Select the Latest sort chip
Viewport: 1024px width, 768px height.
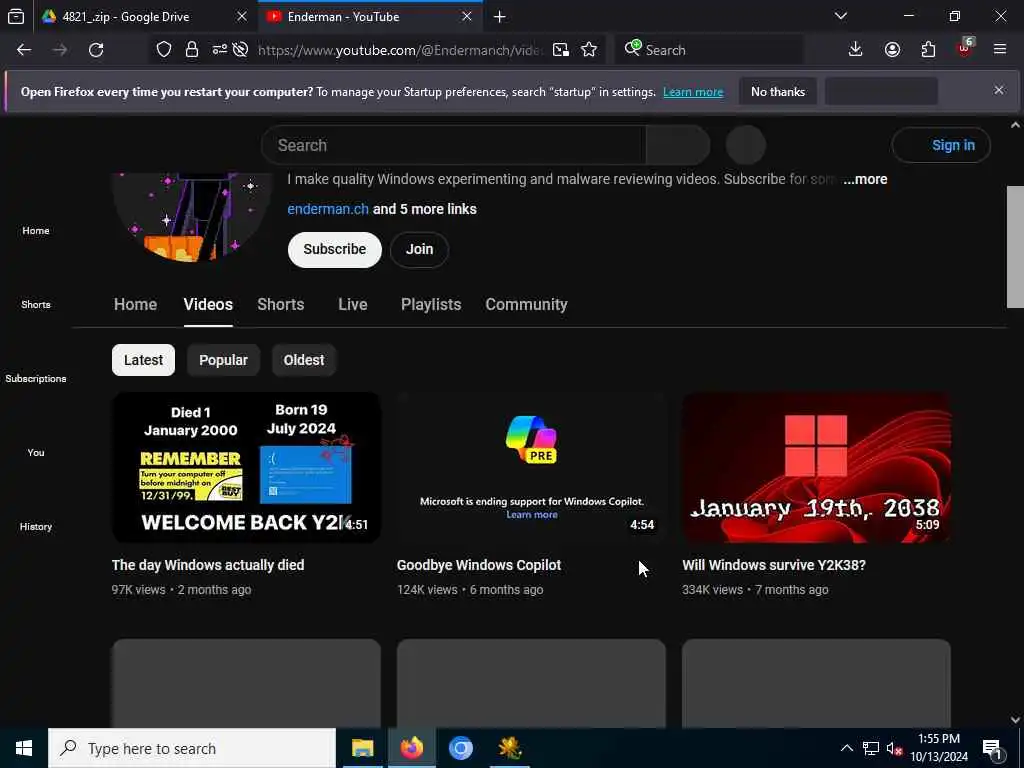(x=144, y=360)
